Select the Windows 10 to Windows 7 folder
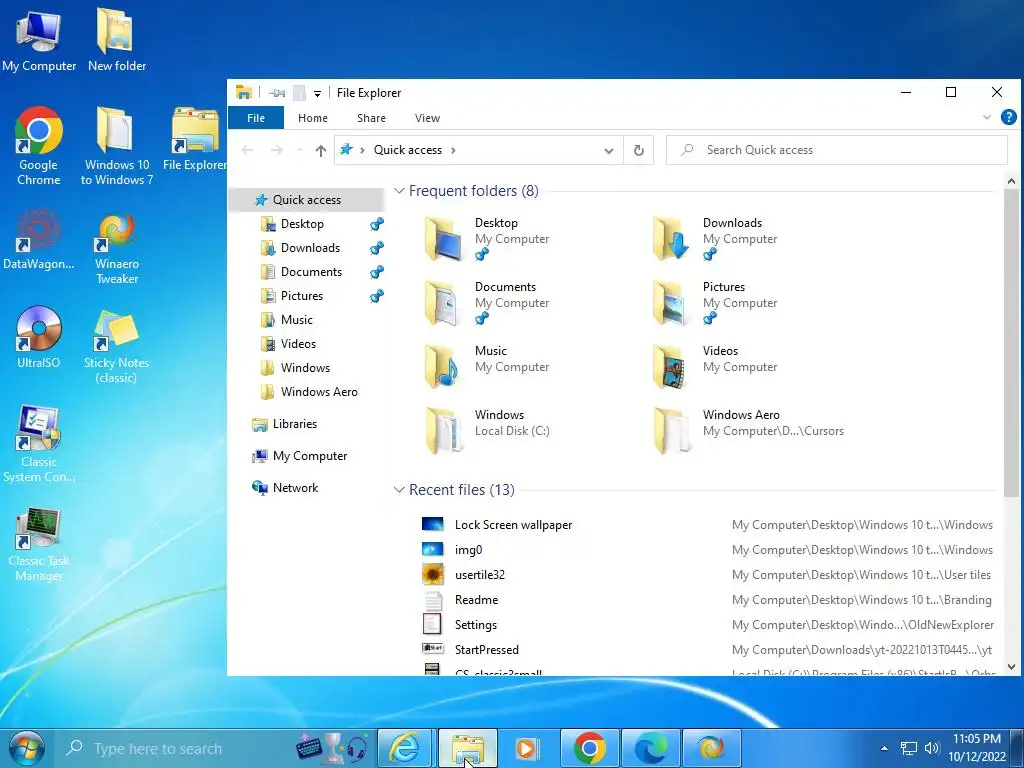The image size is (1024, 768). coord(117,146)
